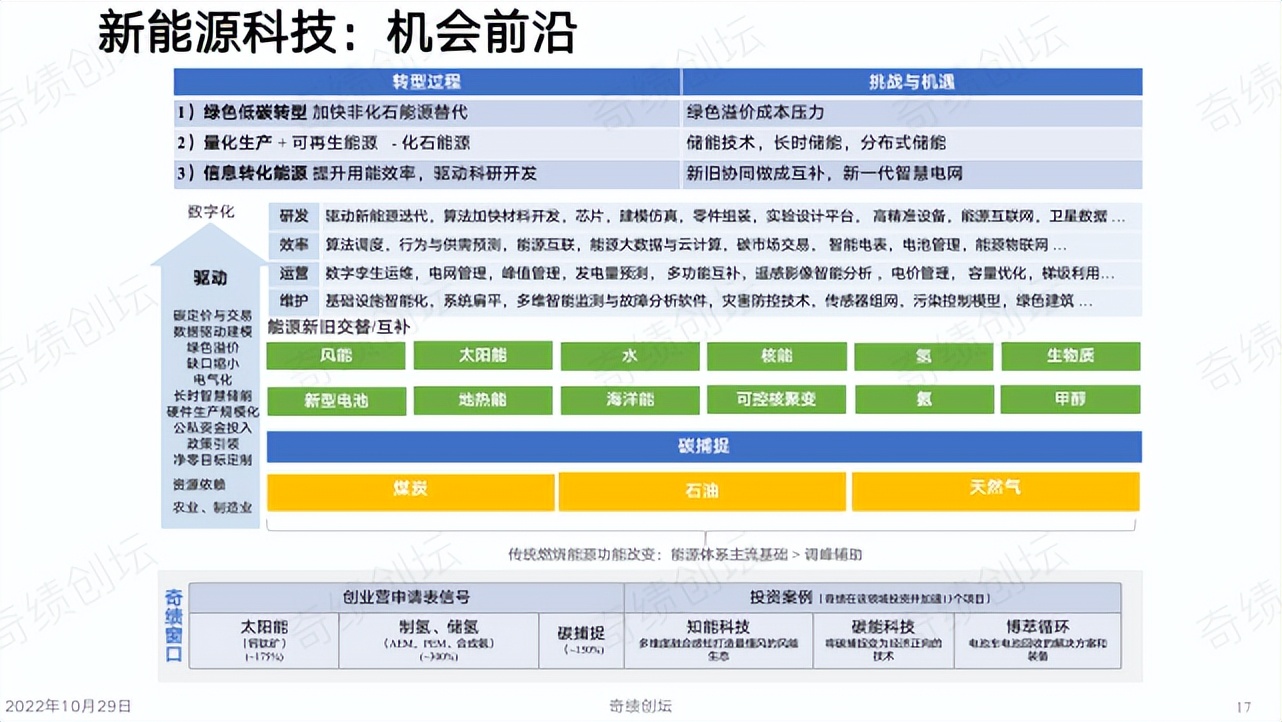Select the 煤炭 yellow block
Screen dimensions: 1282x722
[x=410, y=491]
